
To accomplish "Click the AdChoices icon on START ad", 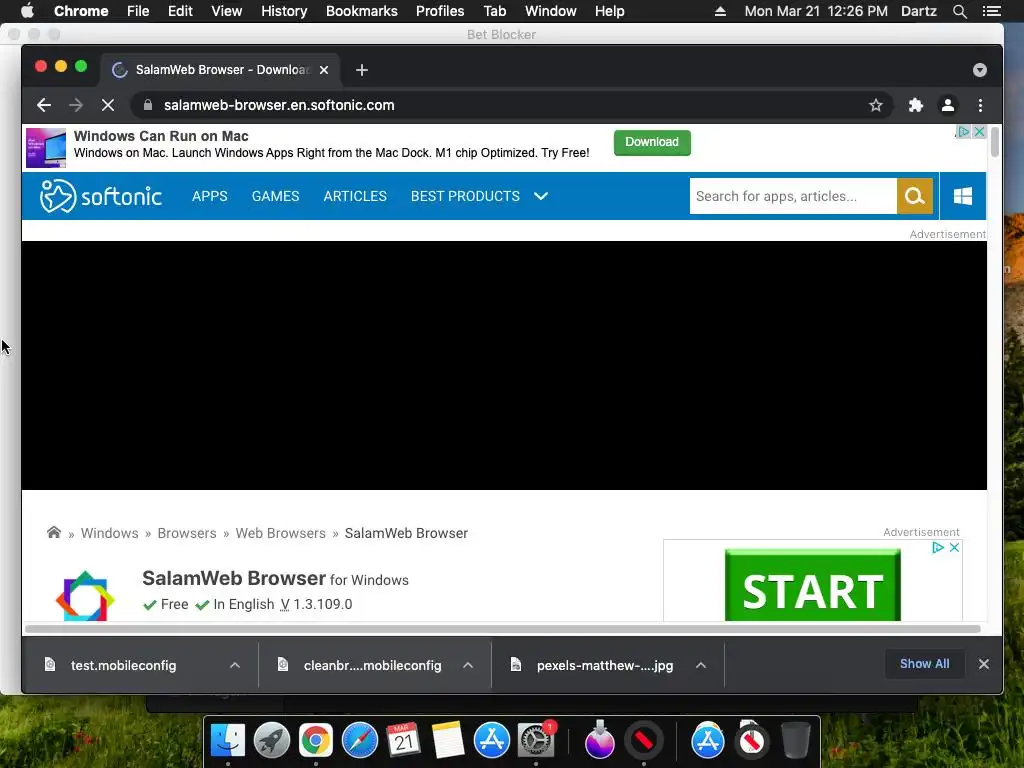I will tap(938, 547).
